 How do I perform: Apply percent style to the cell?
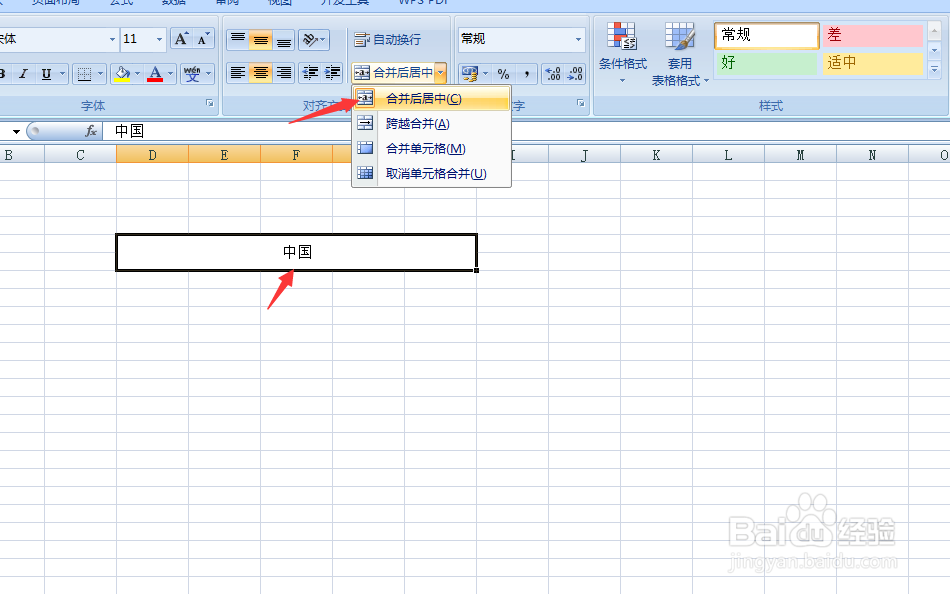click(x=504, y=73)
